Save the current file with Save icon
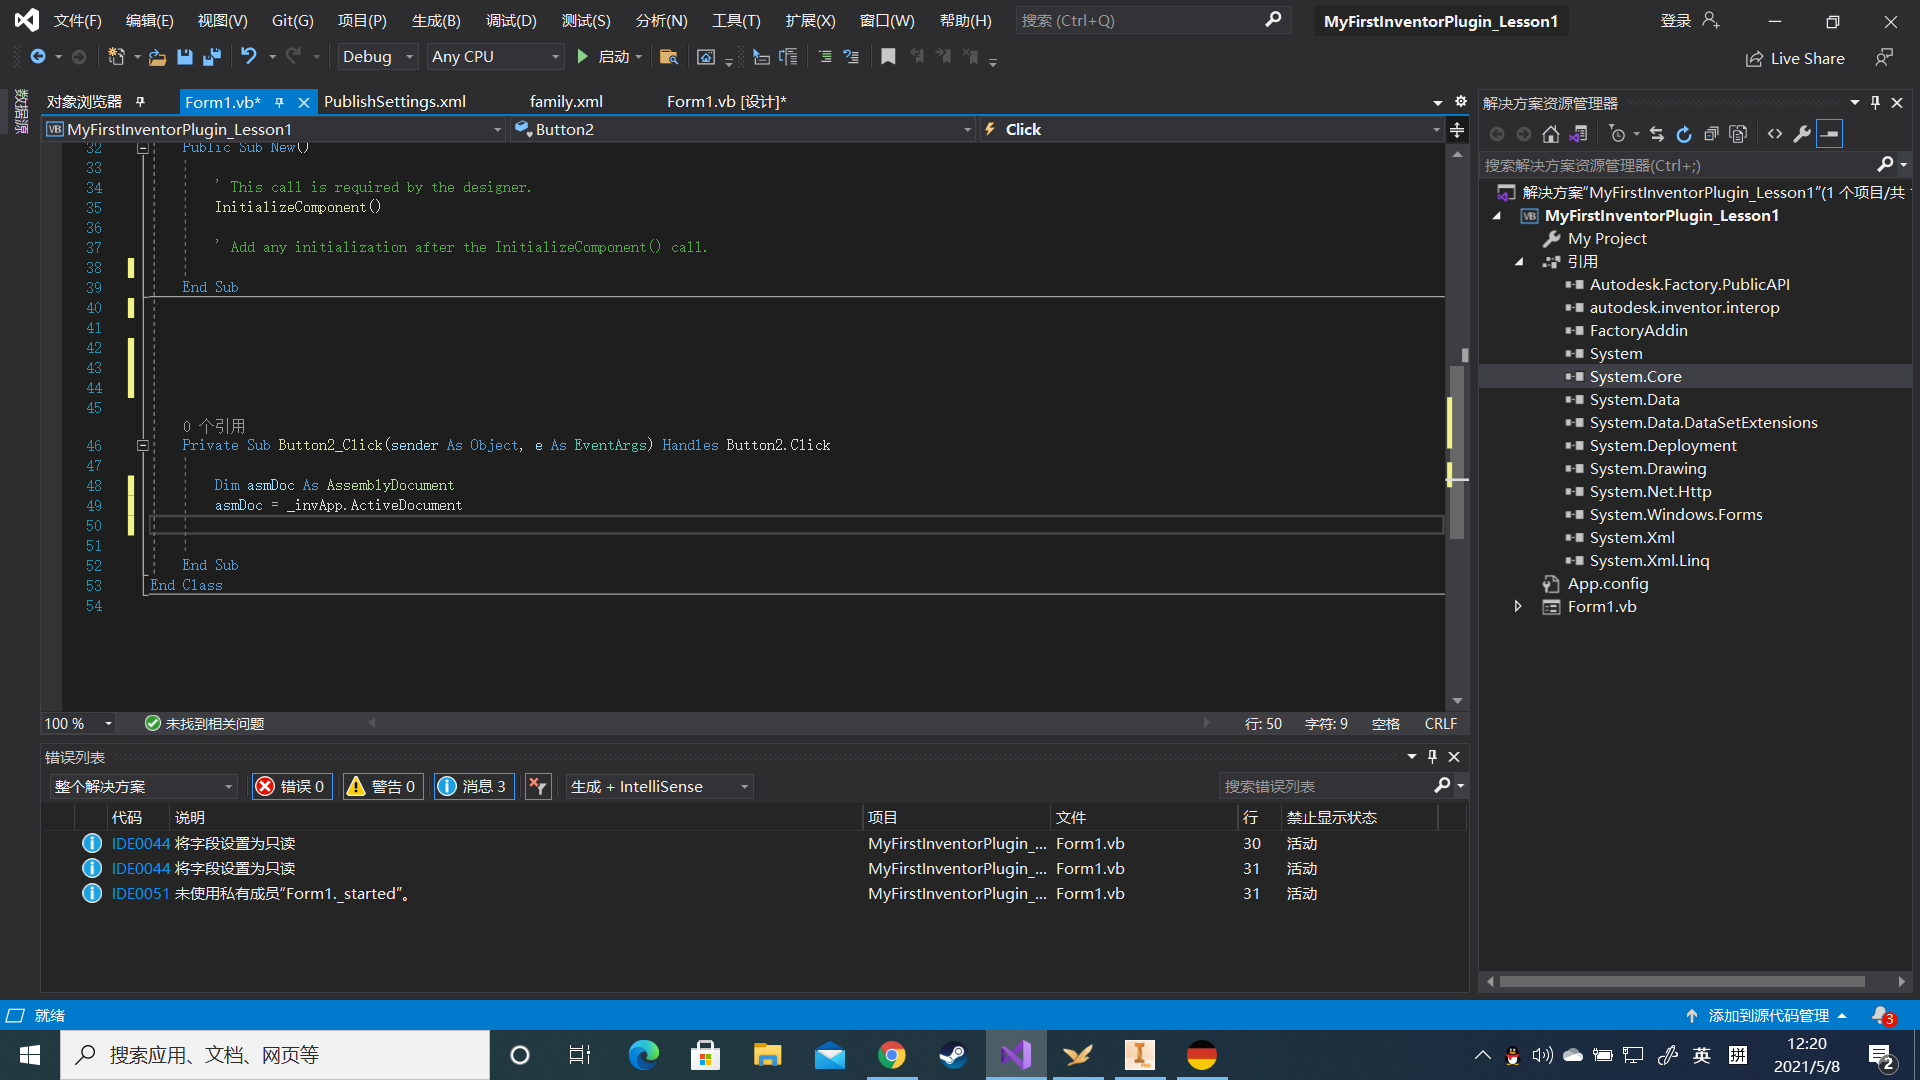The height and width of the screenshot is (1080, 1920). (185, 57)
